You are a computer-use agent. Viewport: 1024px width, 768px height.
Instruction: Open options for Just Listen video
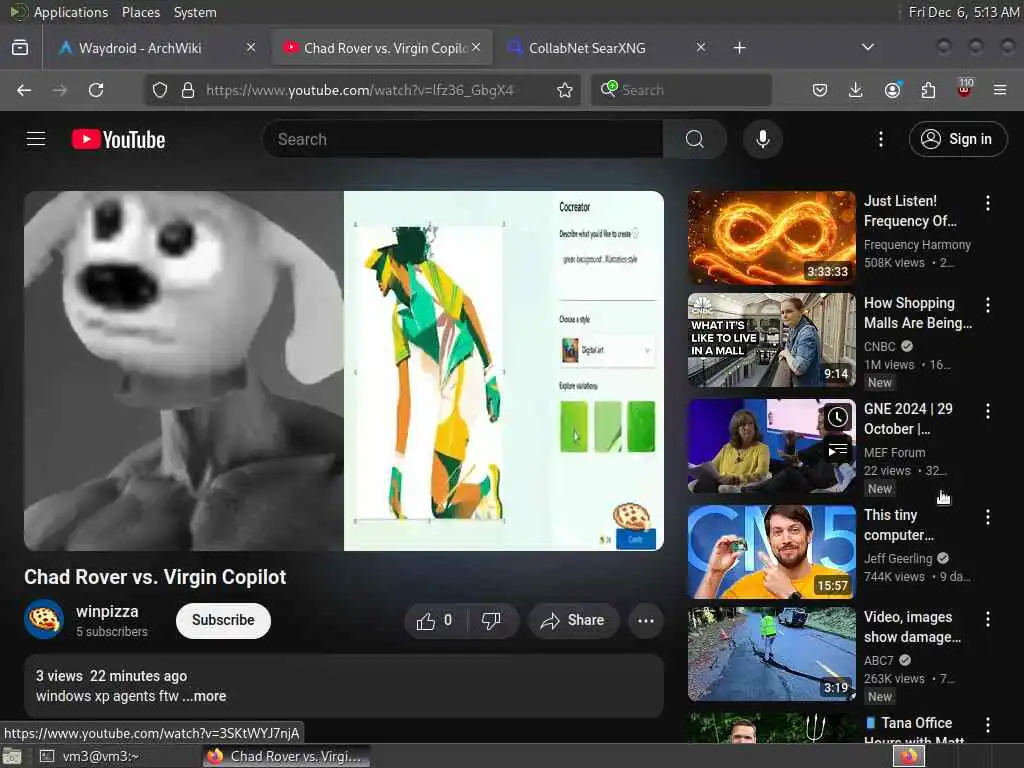click(987, 203)
